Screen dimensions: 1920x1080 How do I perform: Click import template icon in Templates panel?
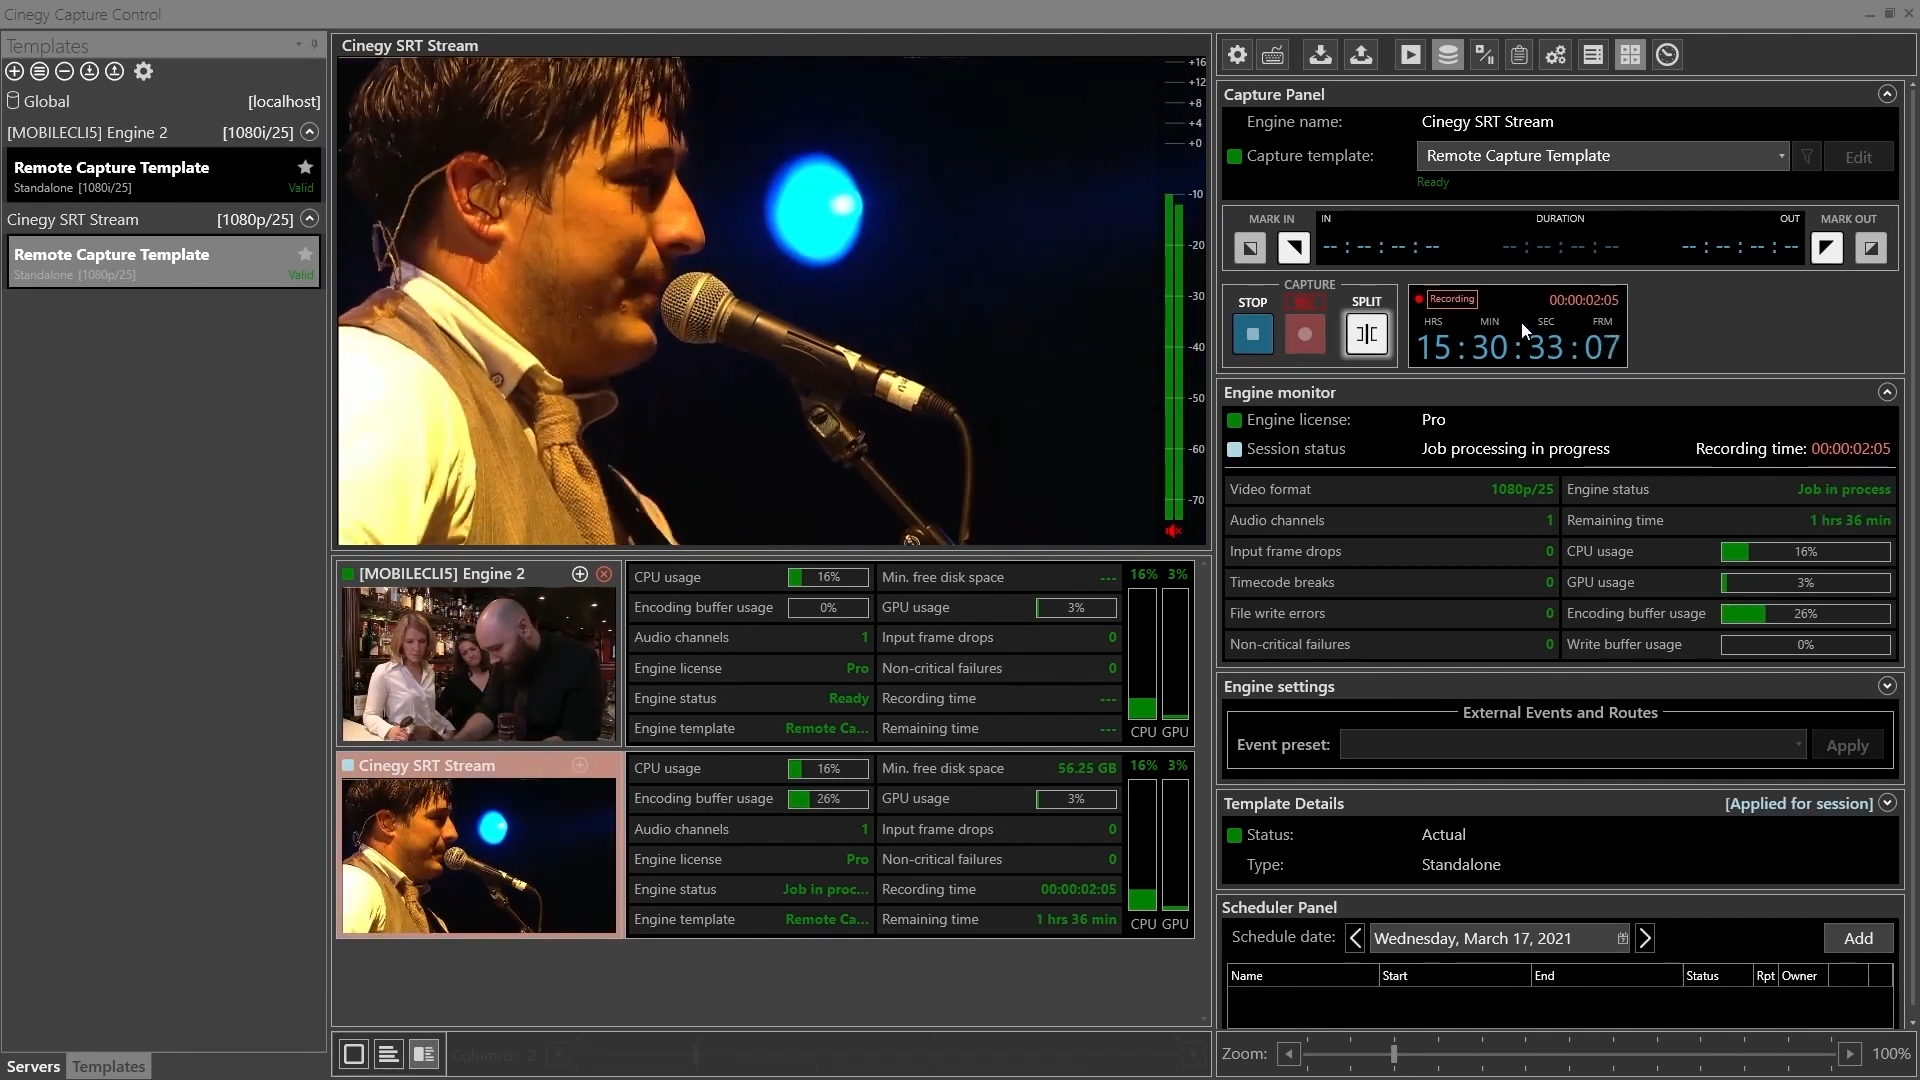(90, 71)
